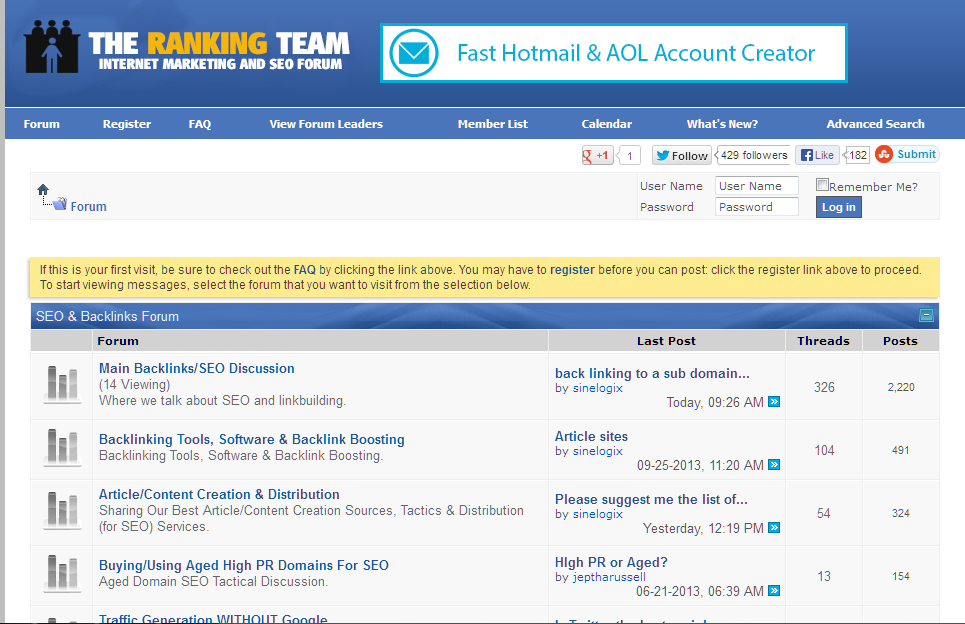Viewport: 965px width, 624px height.
Task: Open sinelogix profile under 'back linking' post
Action: [x=598, y=388]
